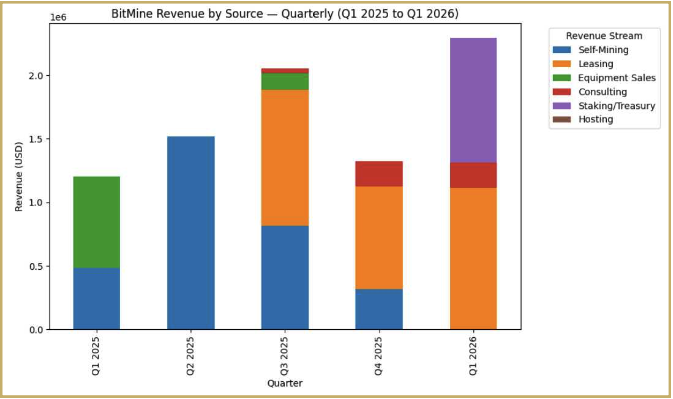The width and height of the screenshot is (673, 399).
Task: Click the "Q4 2025" x-axis tick label
Action: click(378, 356)
